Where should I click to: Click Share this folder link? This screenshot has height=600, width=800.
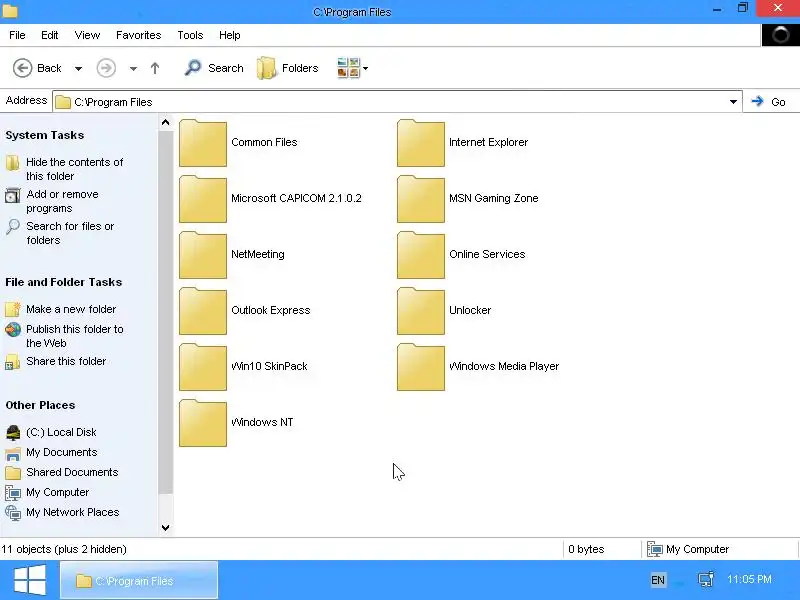click(x=66, y=361)
